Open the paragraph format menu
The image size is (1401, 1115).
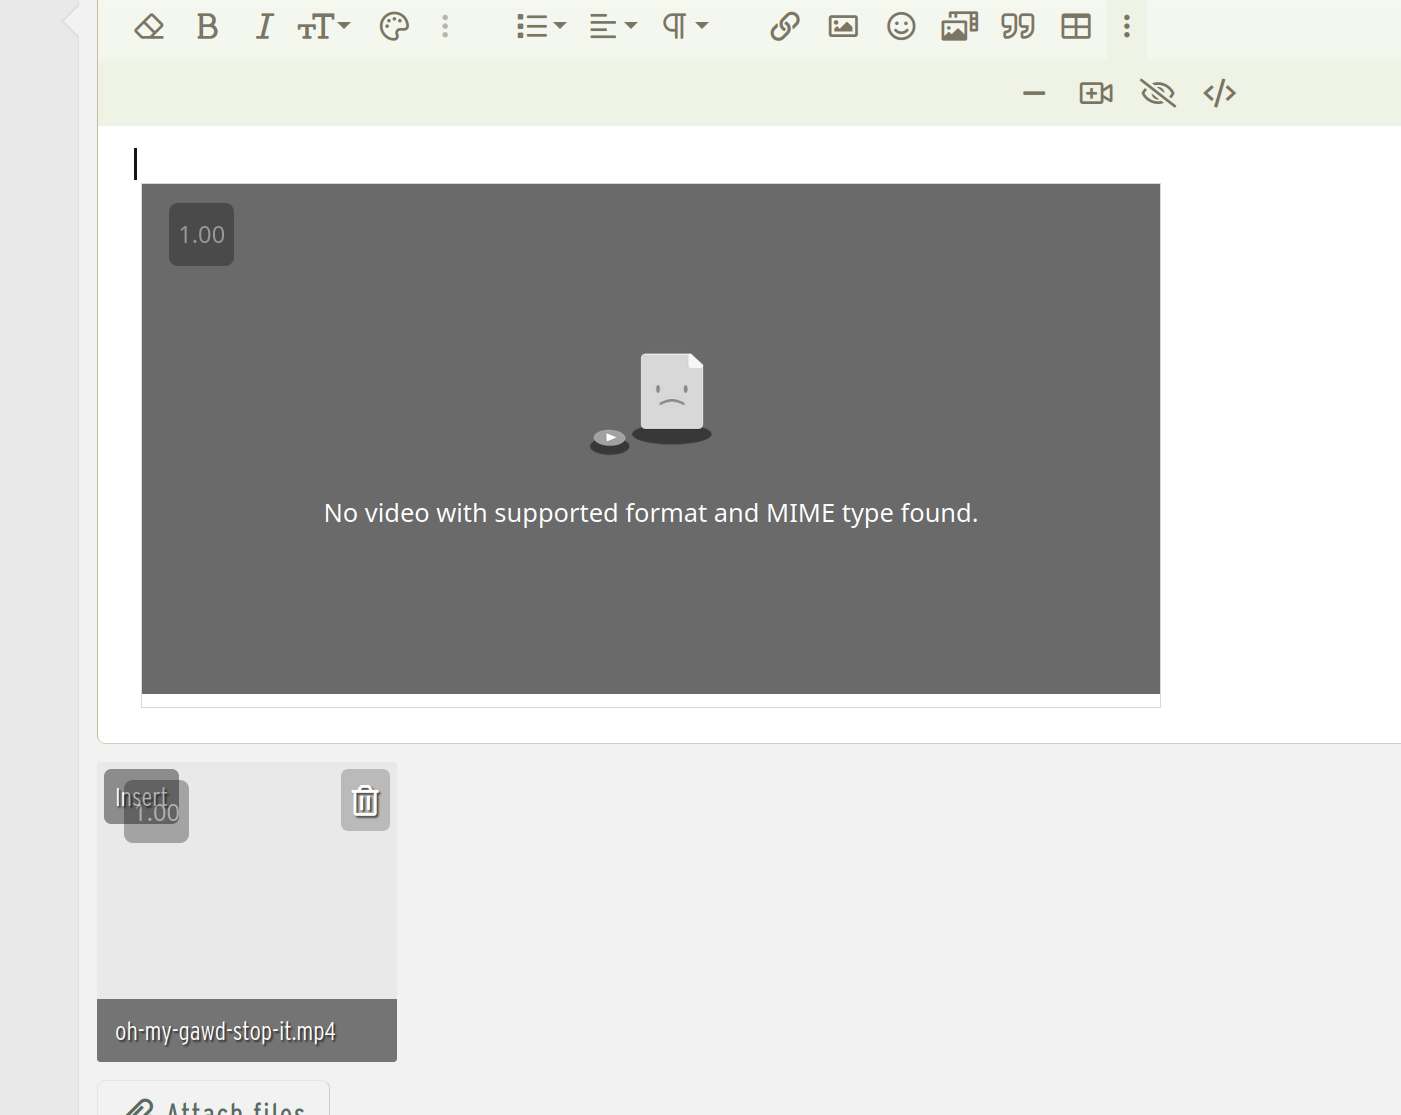(x=685, y=27)
